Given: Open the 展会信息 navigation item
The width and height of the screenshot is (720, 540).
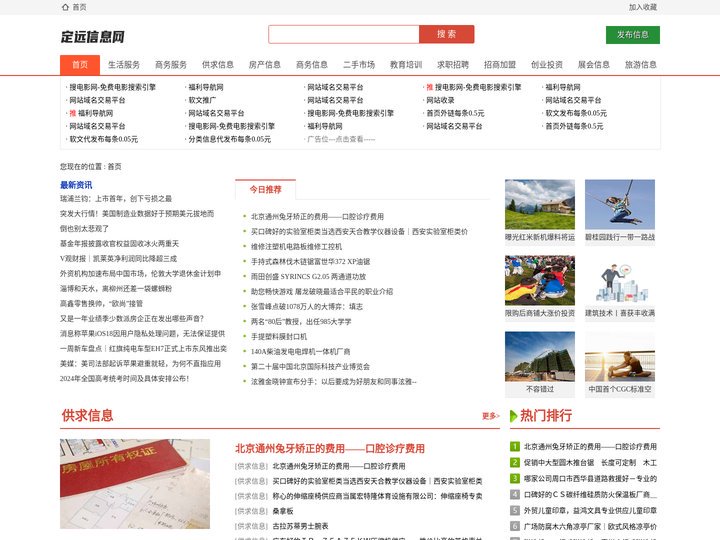Looking at the screenshot, I should [x=594, y=65].
